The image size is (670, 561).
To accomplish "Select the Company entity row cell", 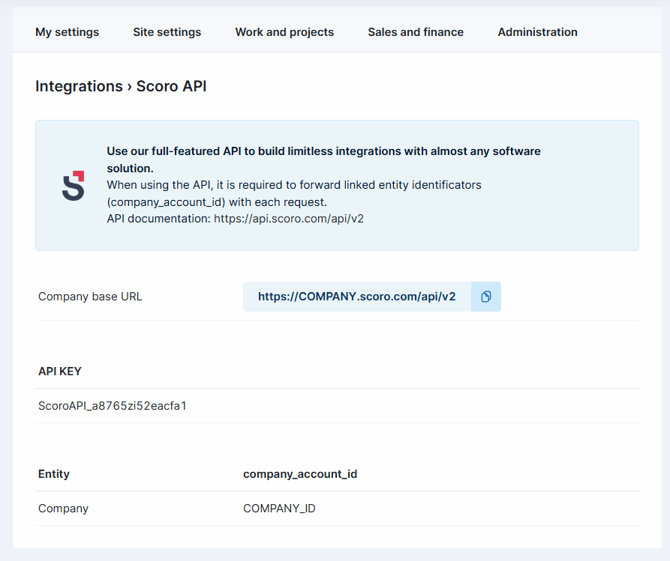I will [x=63, y=509].
